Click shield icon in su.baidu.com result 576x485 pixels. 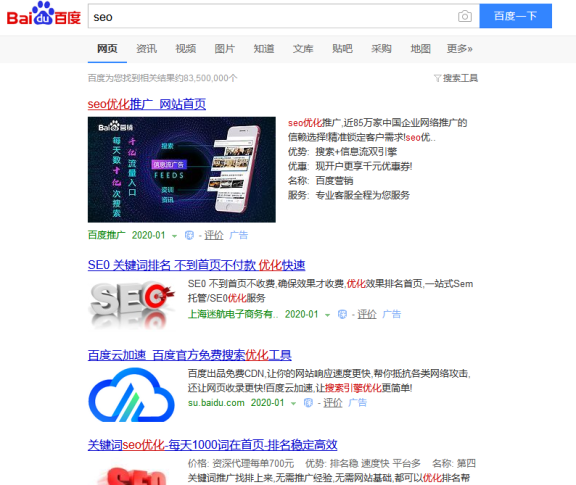tap(308, 403)
